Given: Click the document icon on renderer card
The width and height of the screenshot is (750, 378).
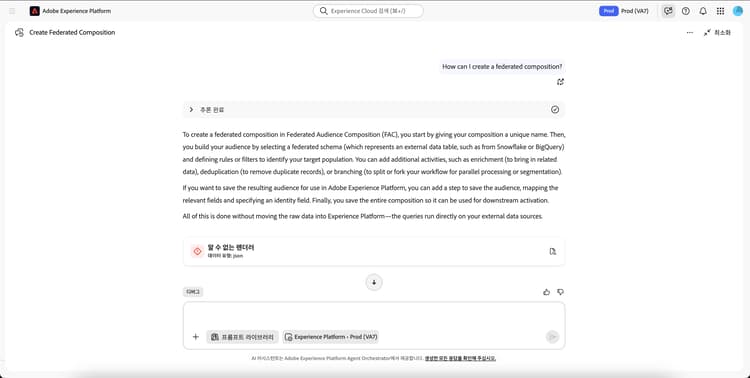Looking at the screenshot, I should (553, 251).
